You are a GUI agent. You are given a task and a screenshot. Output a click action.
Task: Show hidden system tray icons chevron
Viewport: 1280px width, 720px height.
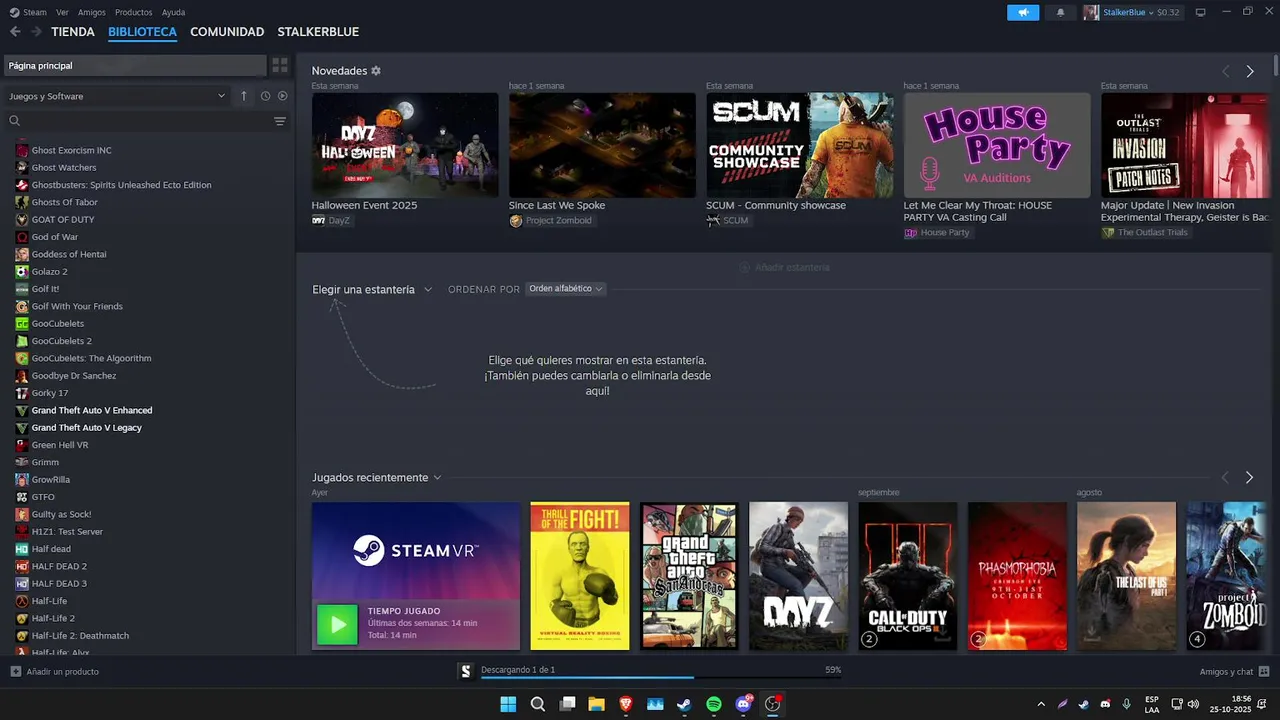tap(1041, 704)
